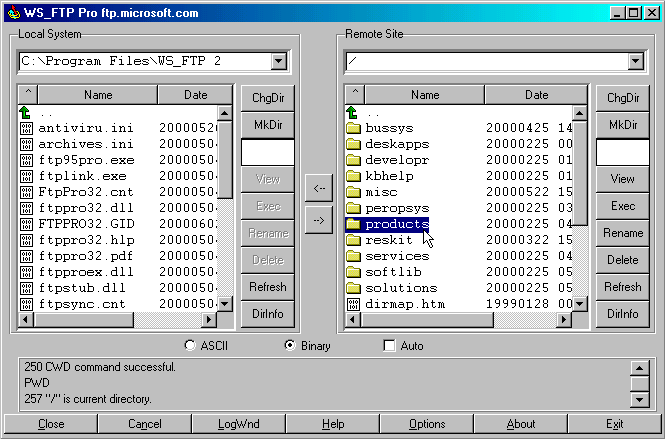Click the ftp95pro.exe file icon

26,160
